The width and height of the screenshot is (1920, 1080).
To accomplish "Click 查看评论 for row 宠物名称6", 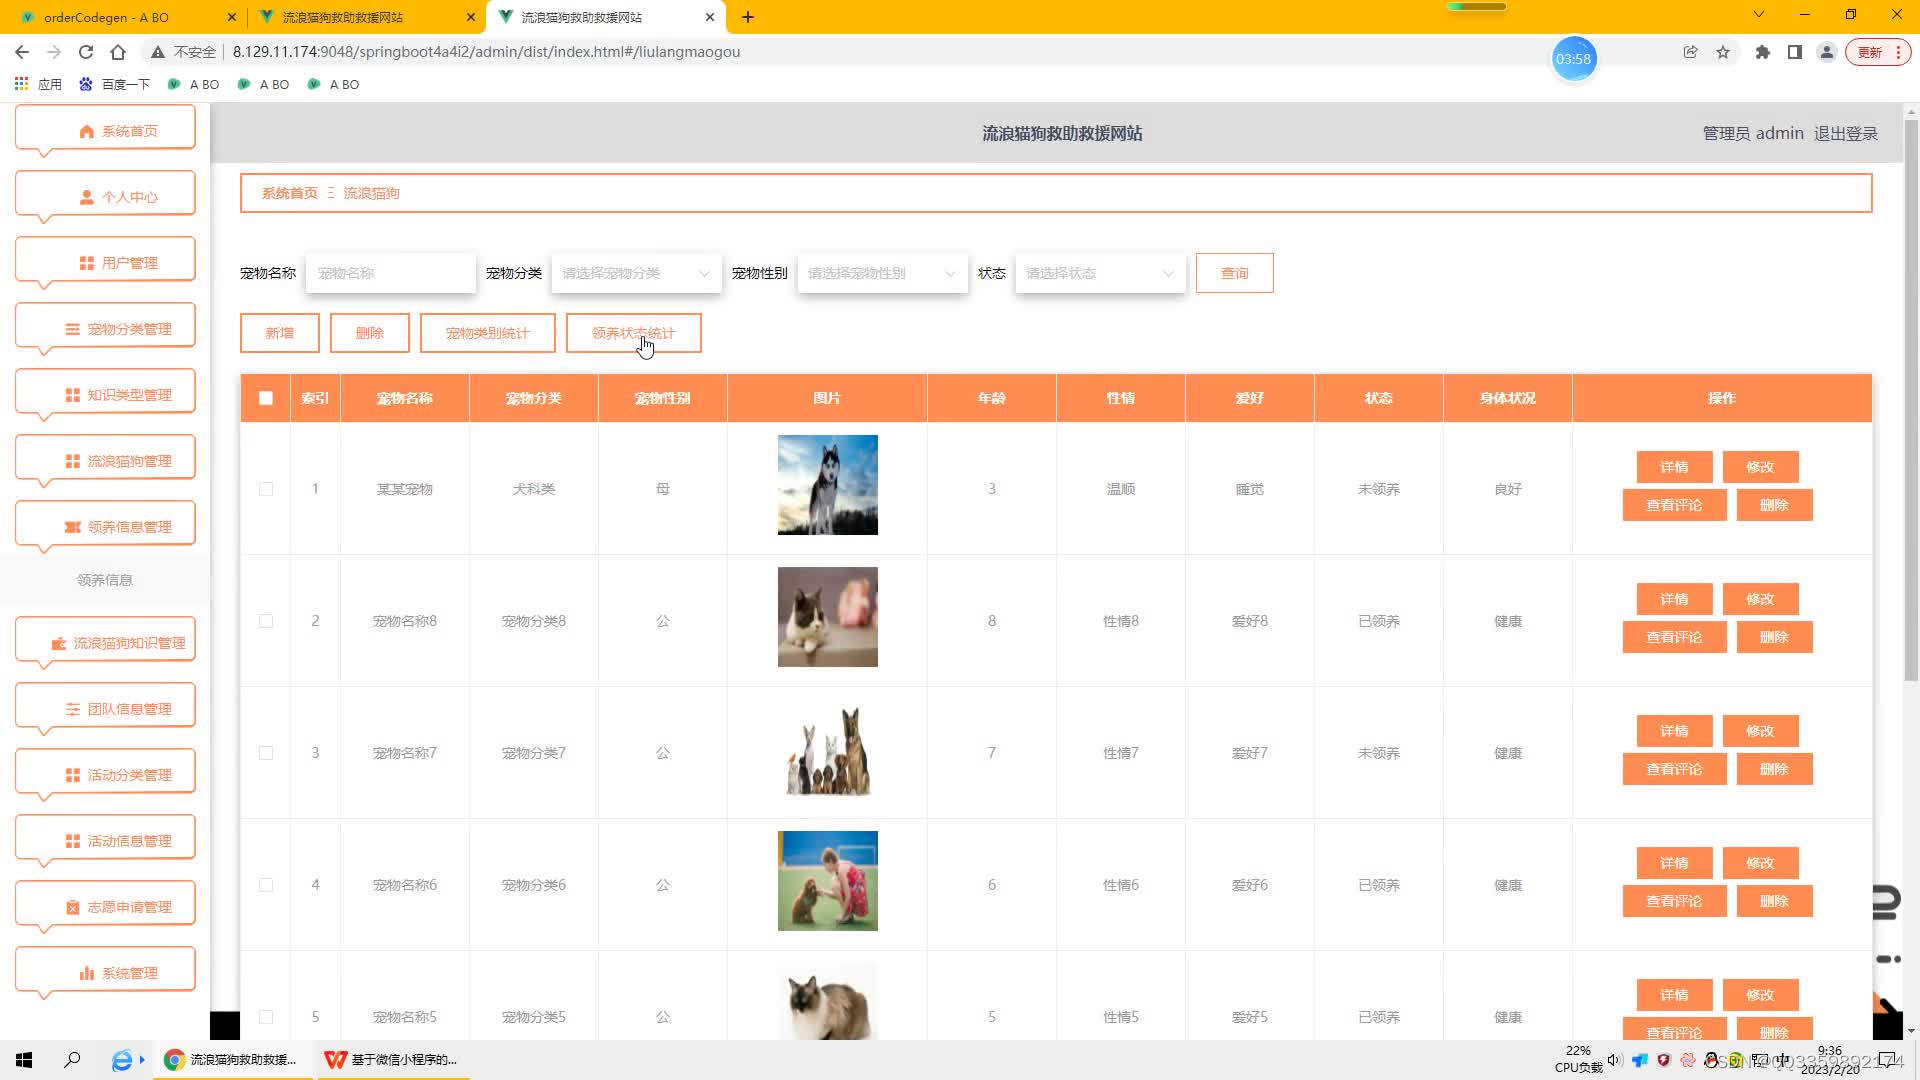I will [x=1674, y=901].
